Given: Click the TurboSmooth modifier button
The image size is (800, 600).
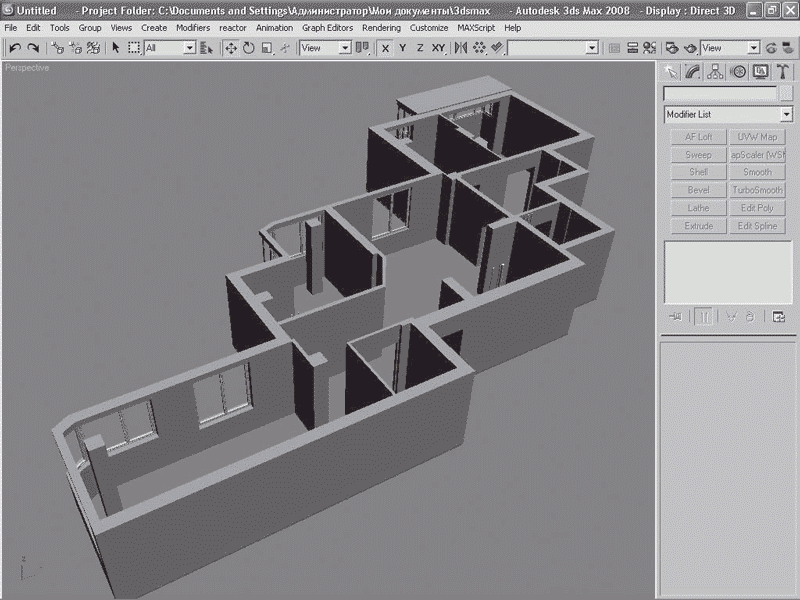Looking at the screenshot, I should point(757,190).
